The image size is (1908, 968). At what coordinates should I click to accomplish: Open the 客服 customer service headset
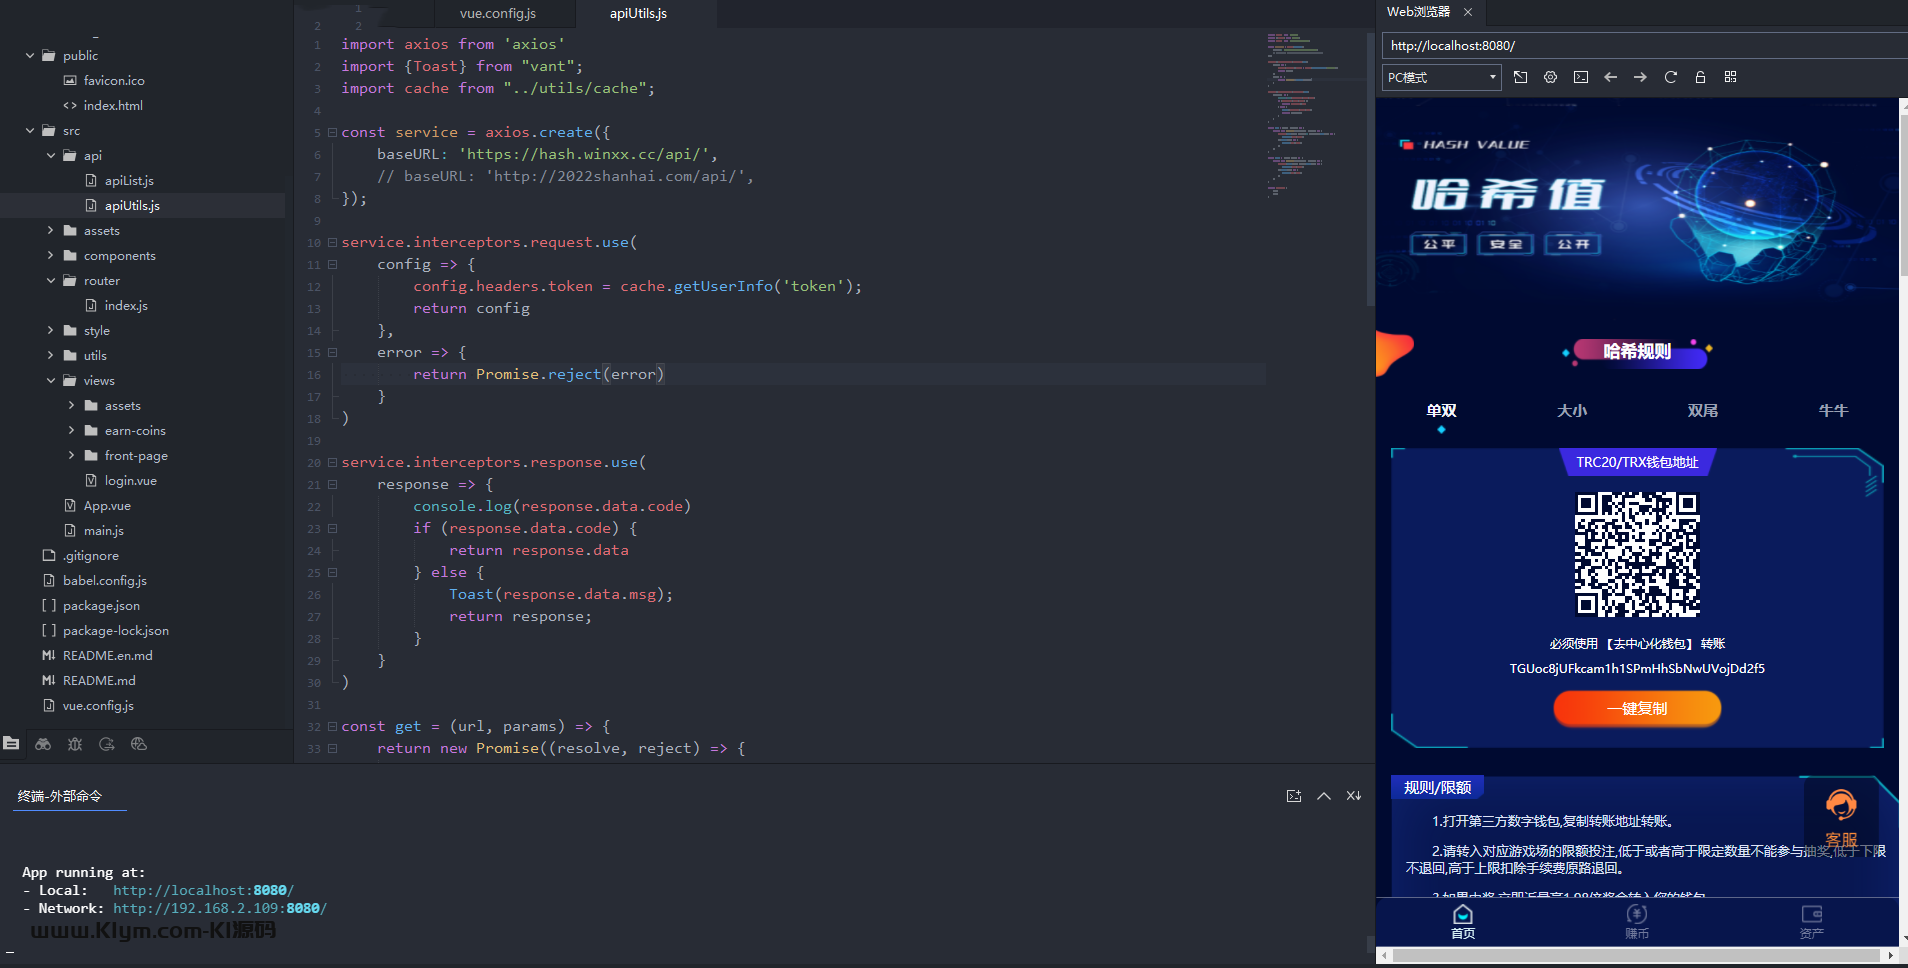coord(1841,817)
